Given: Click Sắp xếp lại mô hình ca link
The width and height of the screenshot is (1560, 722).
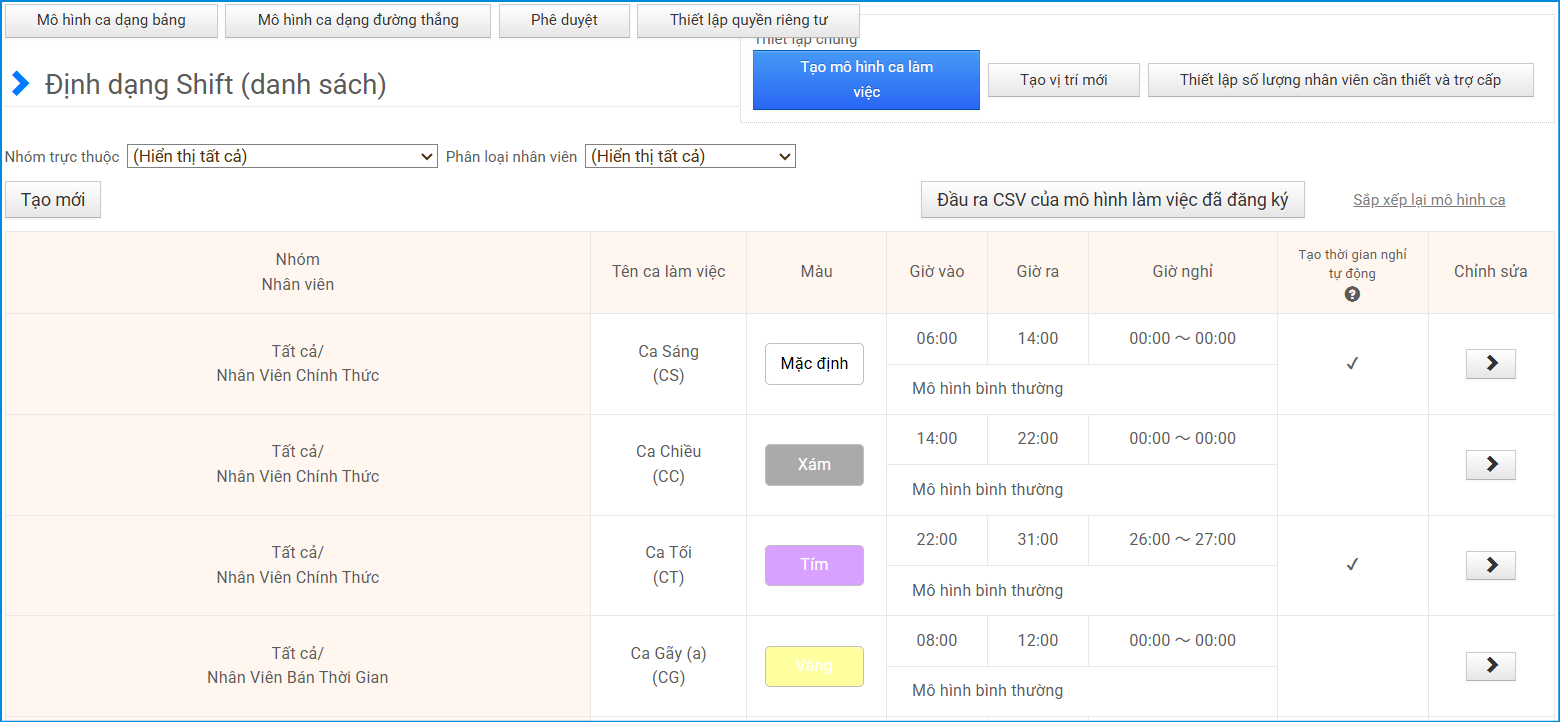Looking at the screenshot, I should click(1429, 200).
